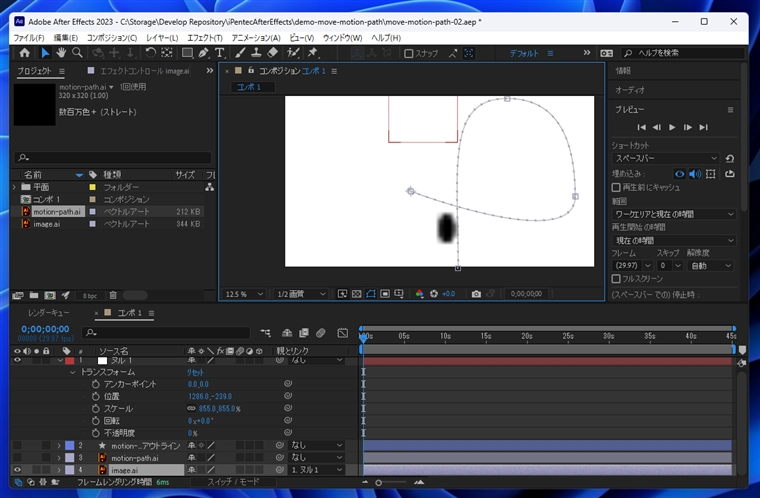The width and height of the screenshot is (760, 498).
Task: Select the Hand tool in toolbar
Action: [x=61, y=53]
